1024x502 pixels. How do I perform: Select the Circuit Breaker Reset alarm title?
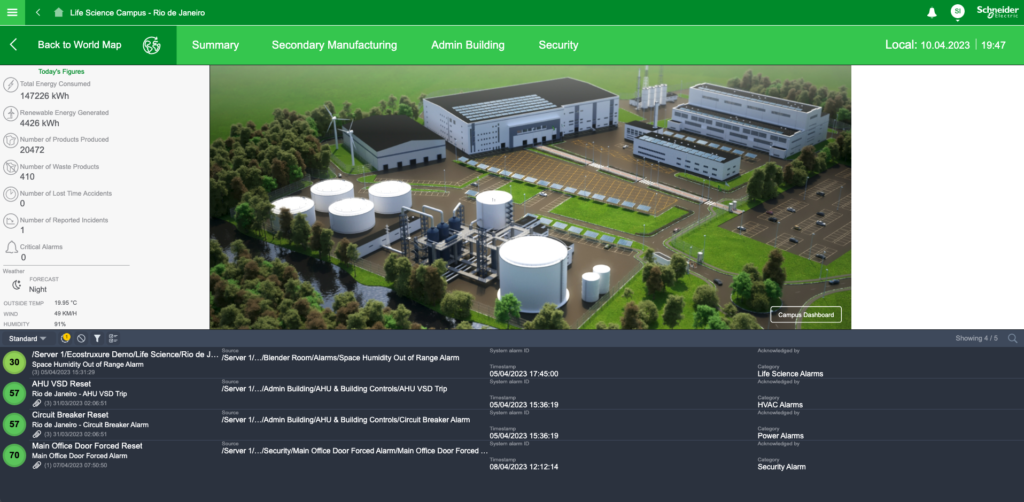tap(70, 415)
